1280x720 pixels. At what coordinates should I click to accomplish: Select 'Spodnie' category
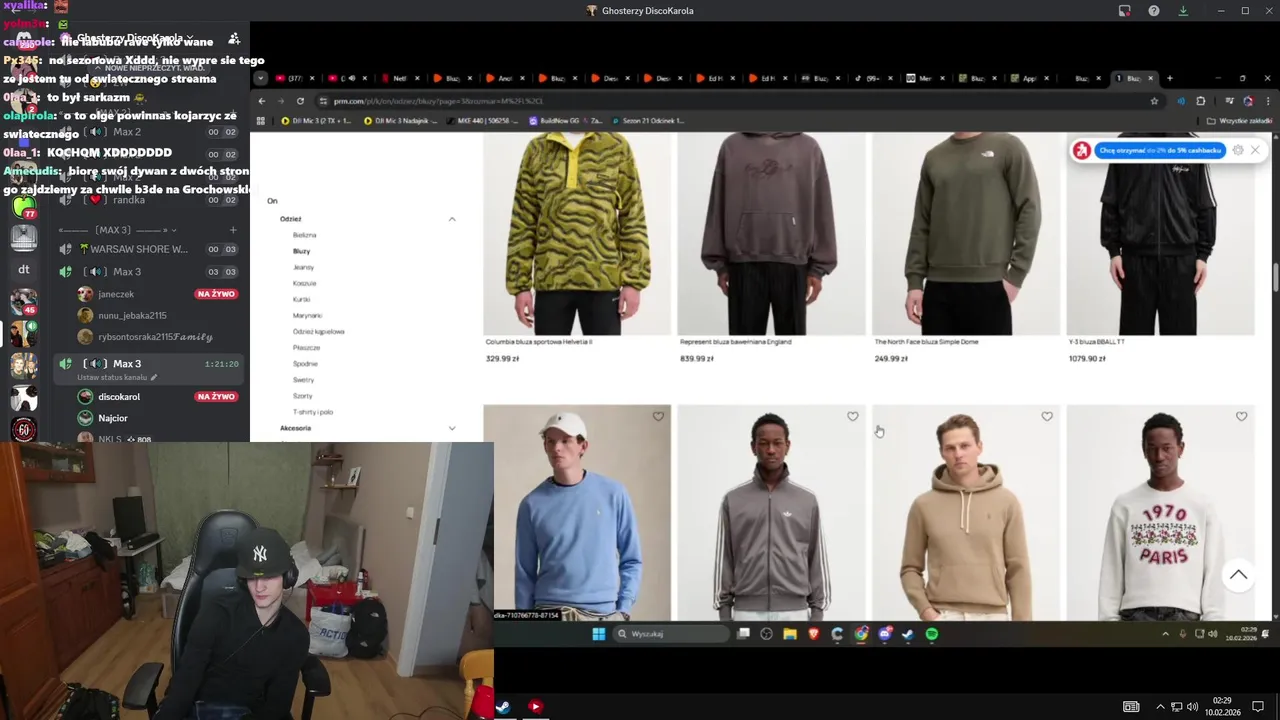coord(305,364)
